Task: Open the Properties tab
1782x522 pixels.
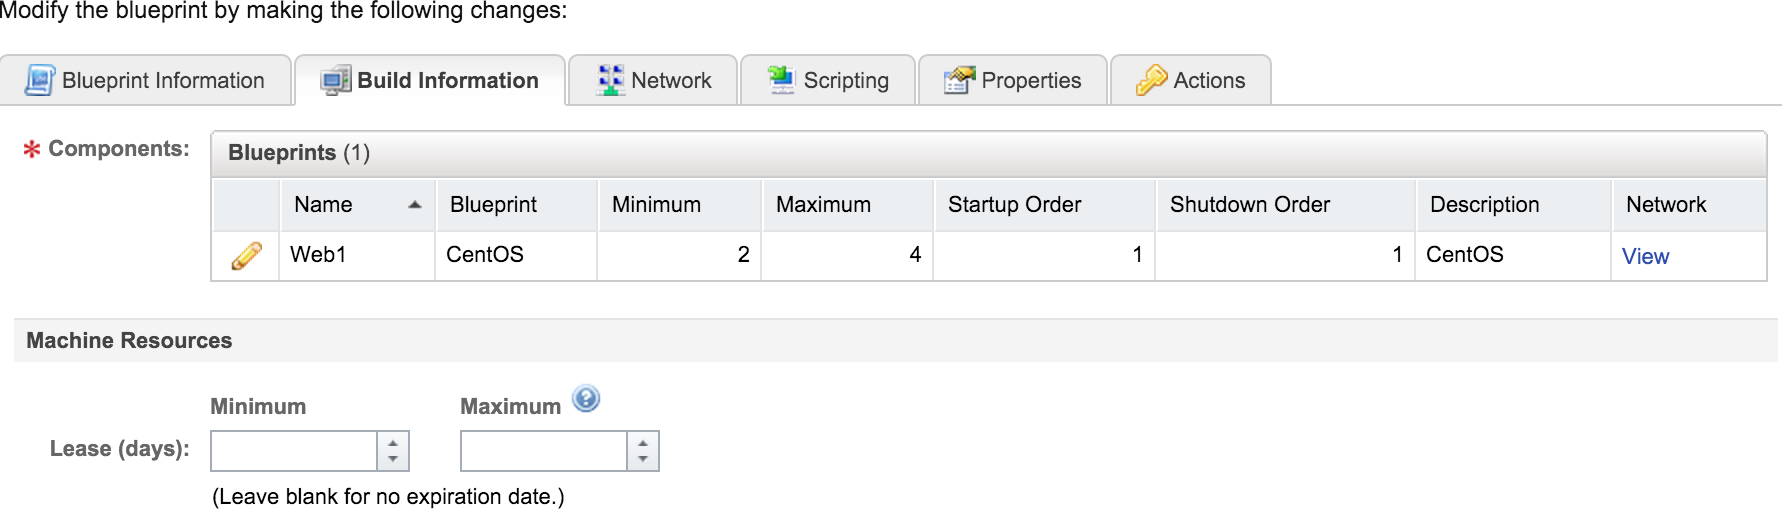Action: click(1030, 80)
